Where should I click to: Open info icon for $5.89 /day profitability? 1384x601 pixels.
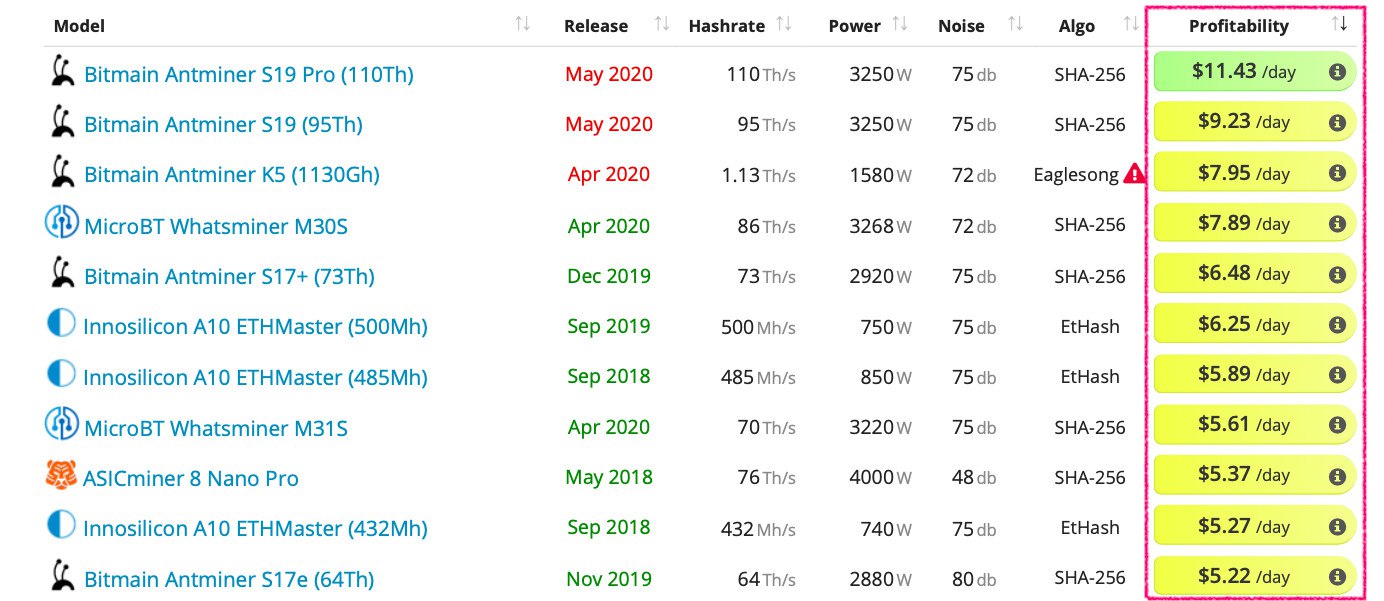click(x=1336, y=375)
